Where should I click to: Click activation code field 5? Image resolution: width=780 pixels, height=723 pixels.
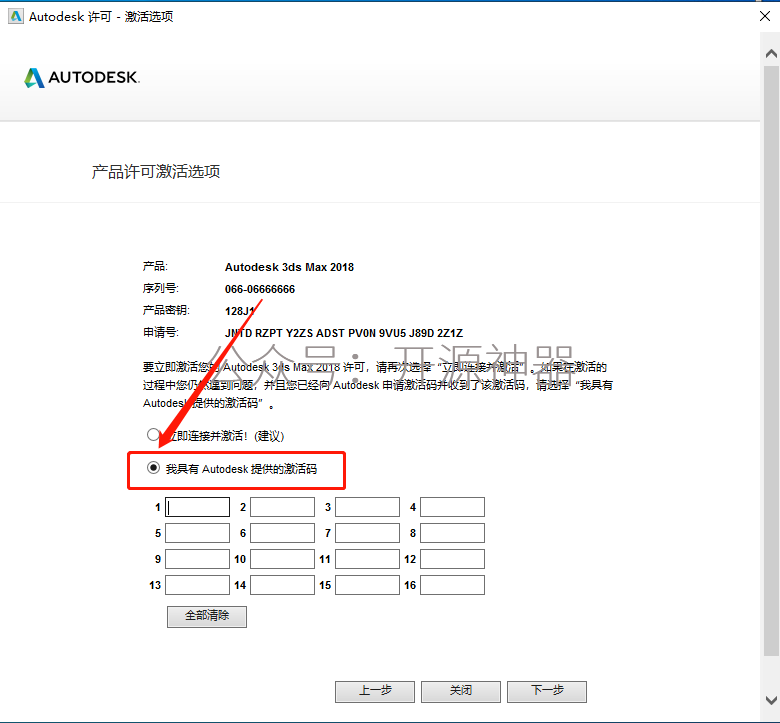click(x=197, y=533)
